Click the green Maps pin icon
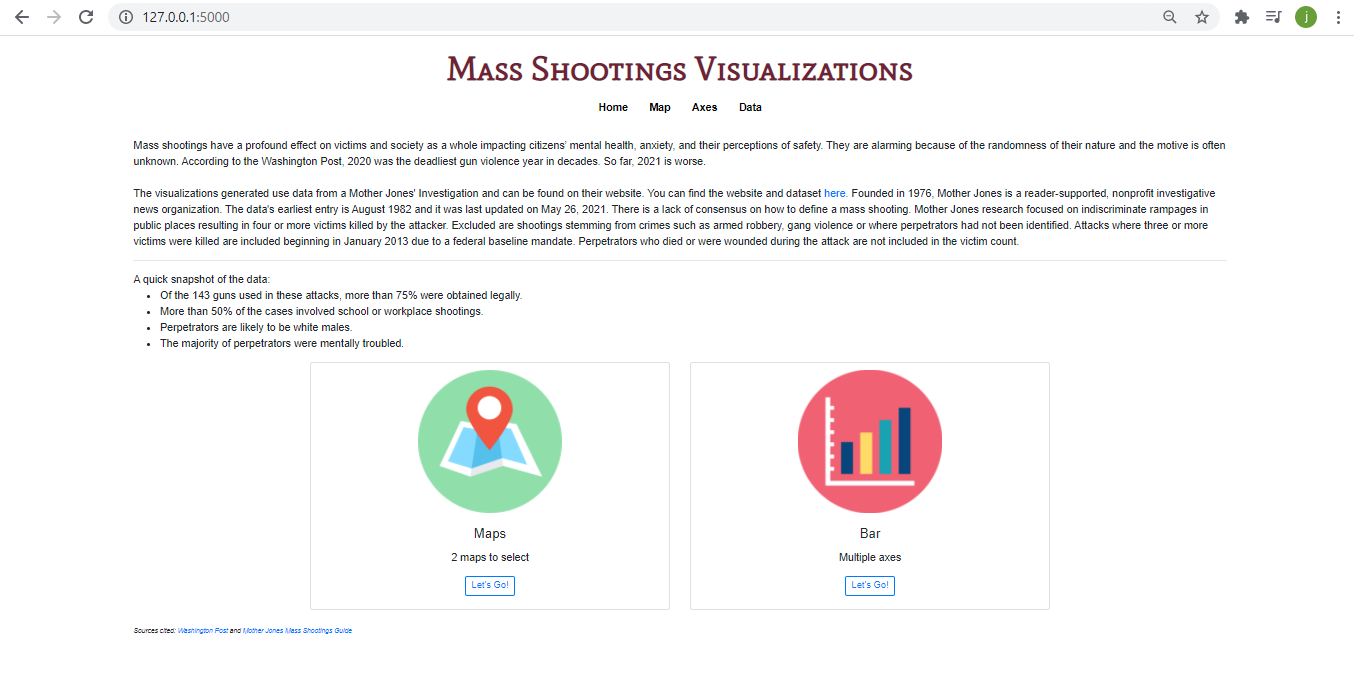Viewport: 1354px width, 690px height. pyautogui.click(x=489, y=440)
